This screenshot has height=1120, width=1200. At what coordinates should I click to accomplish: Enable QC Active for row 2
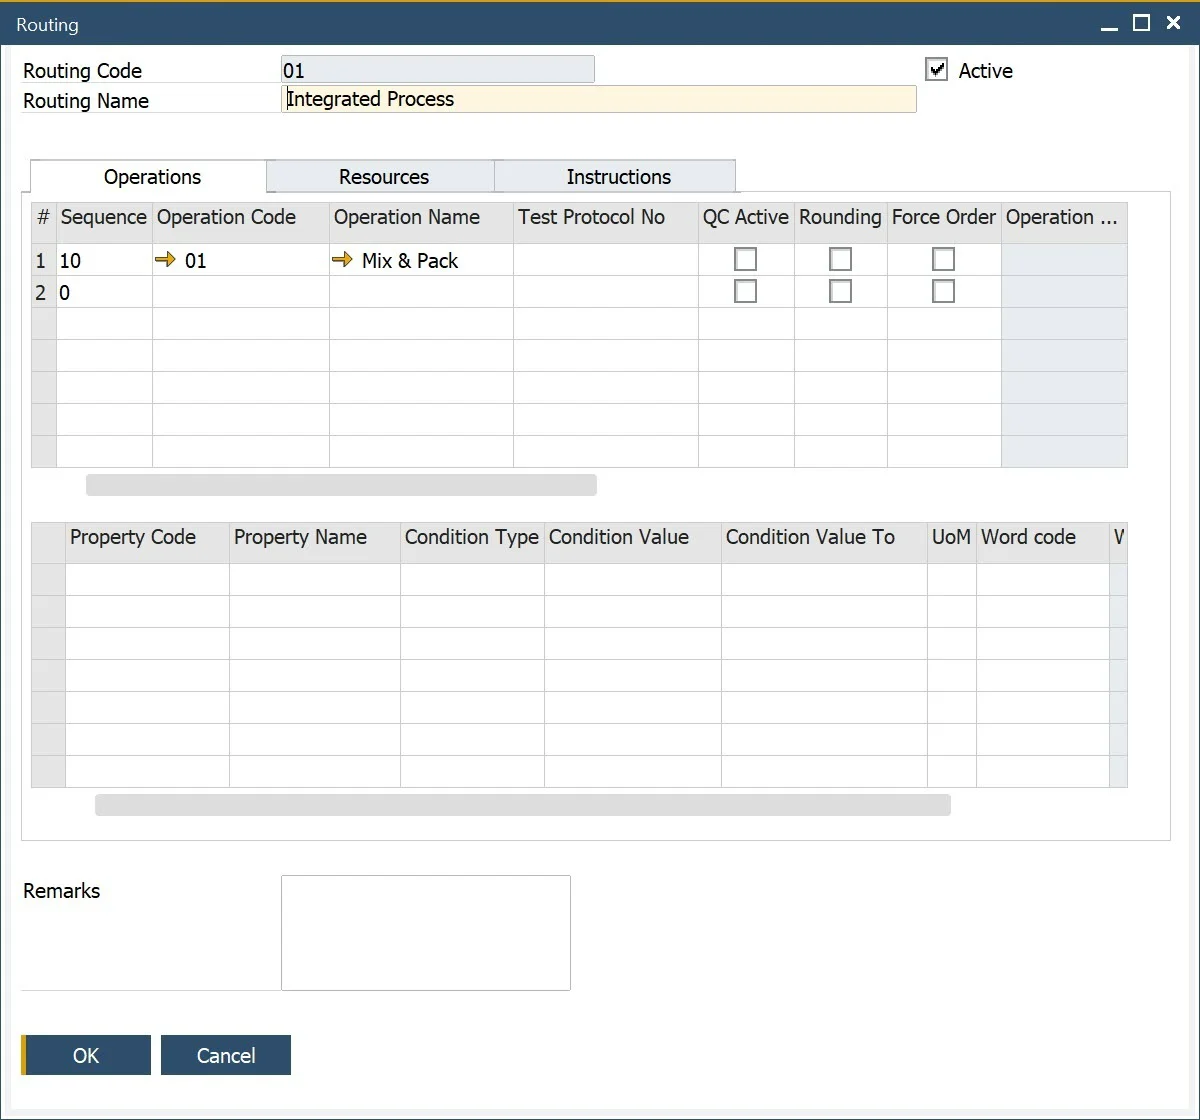[x=745, y=292]
